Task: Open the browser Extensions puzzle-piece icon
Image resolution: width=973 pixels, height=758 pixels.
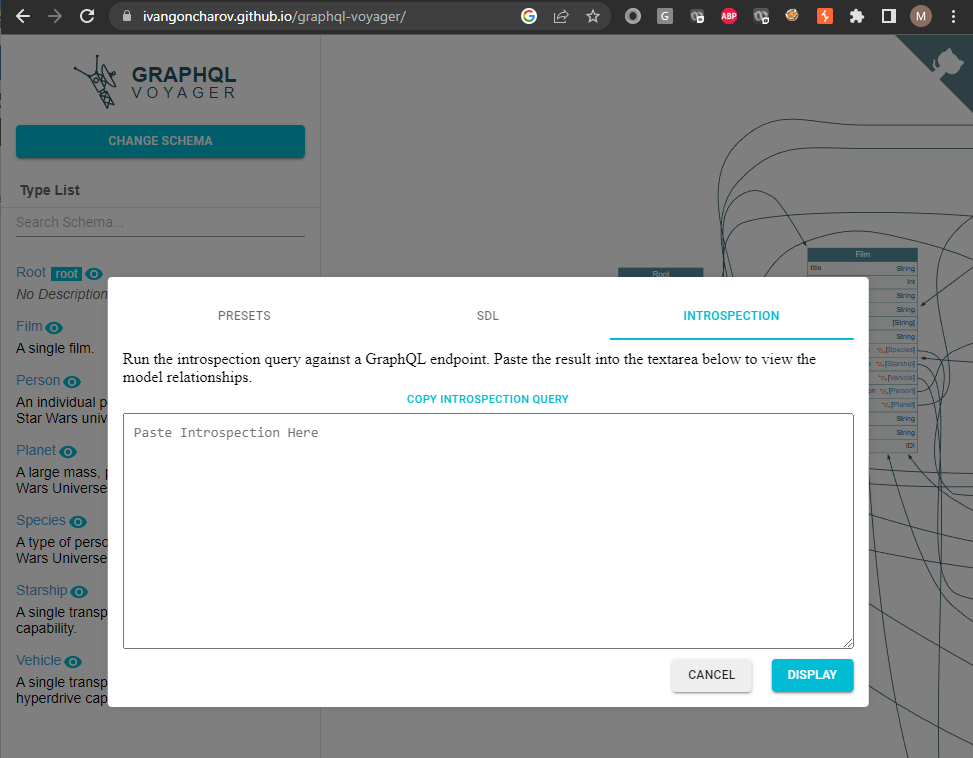Action: tap(857, 16)
